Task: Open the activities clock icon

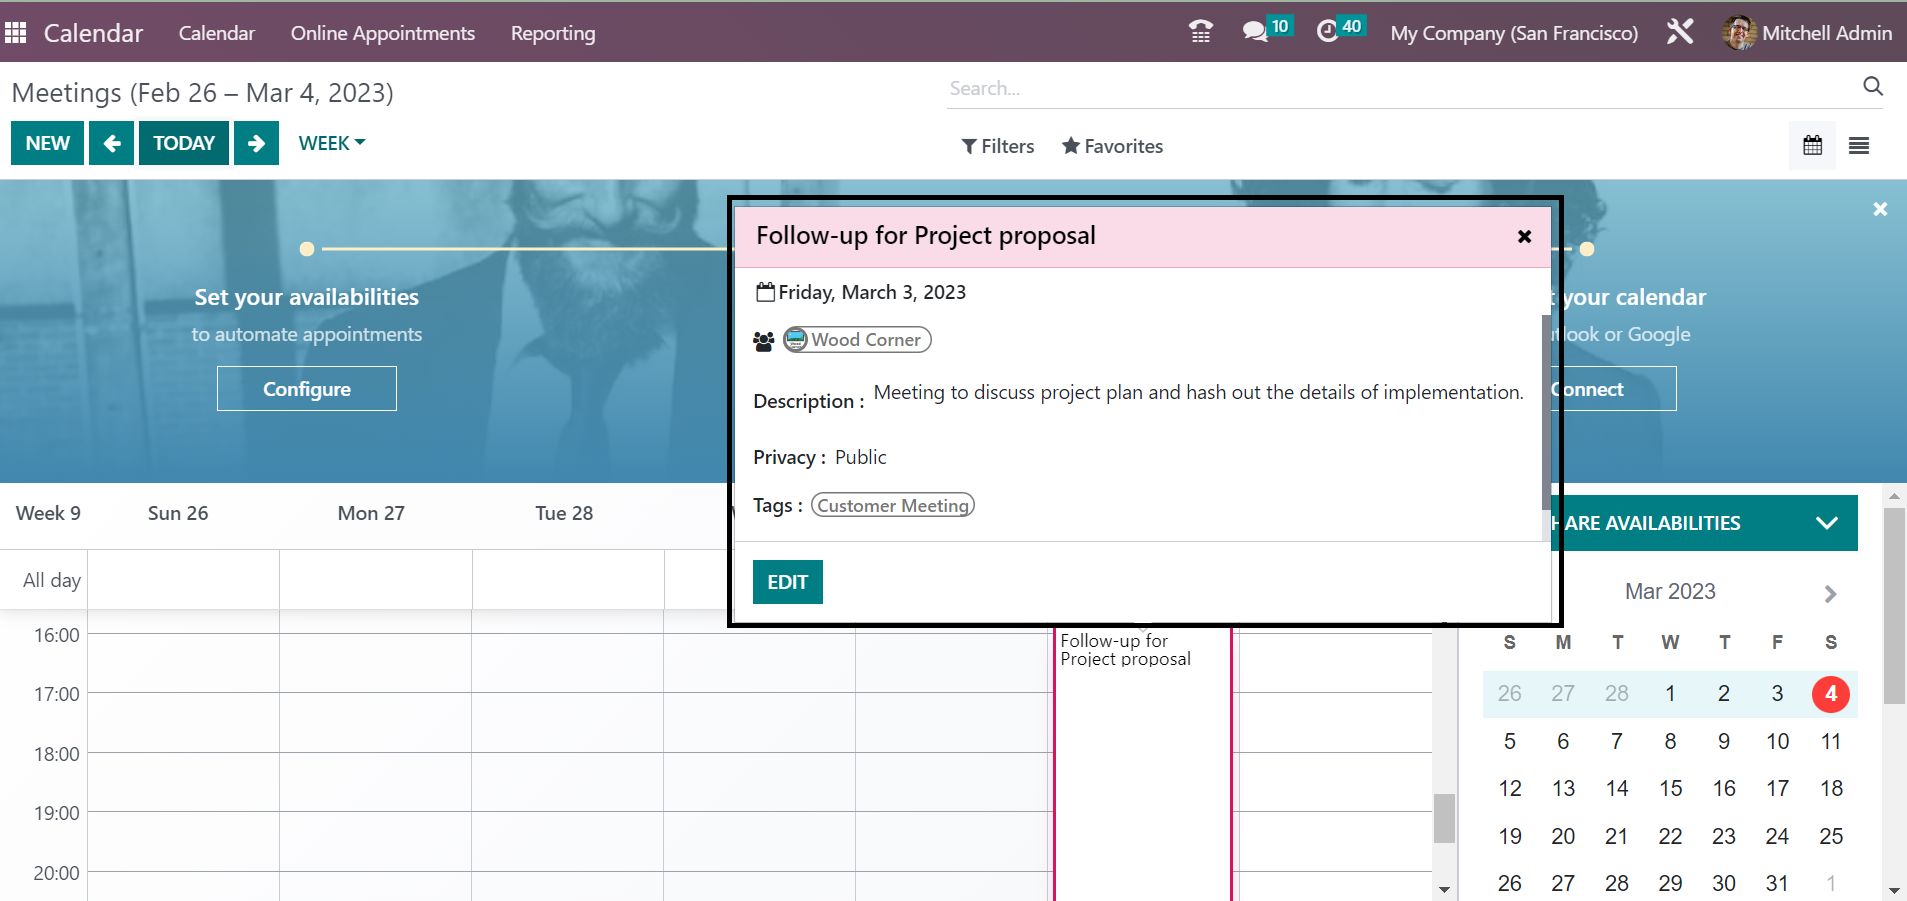Action: pyautogui.click(x=1327, y=32)
